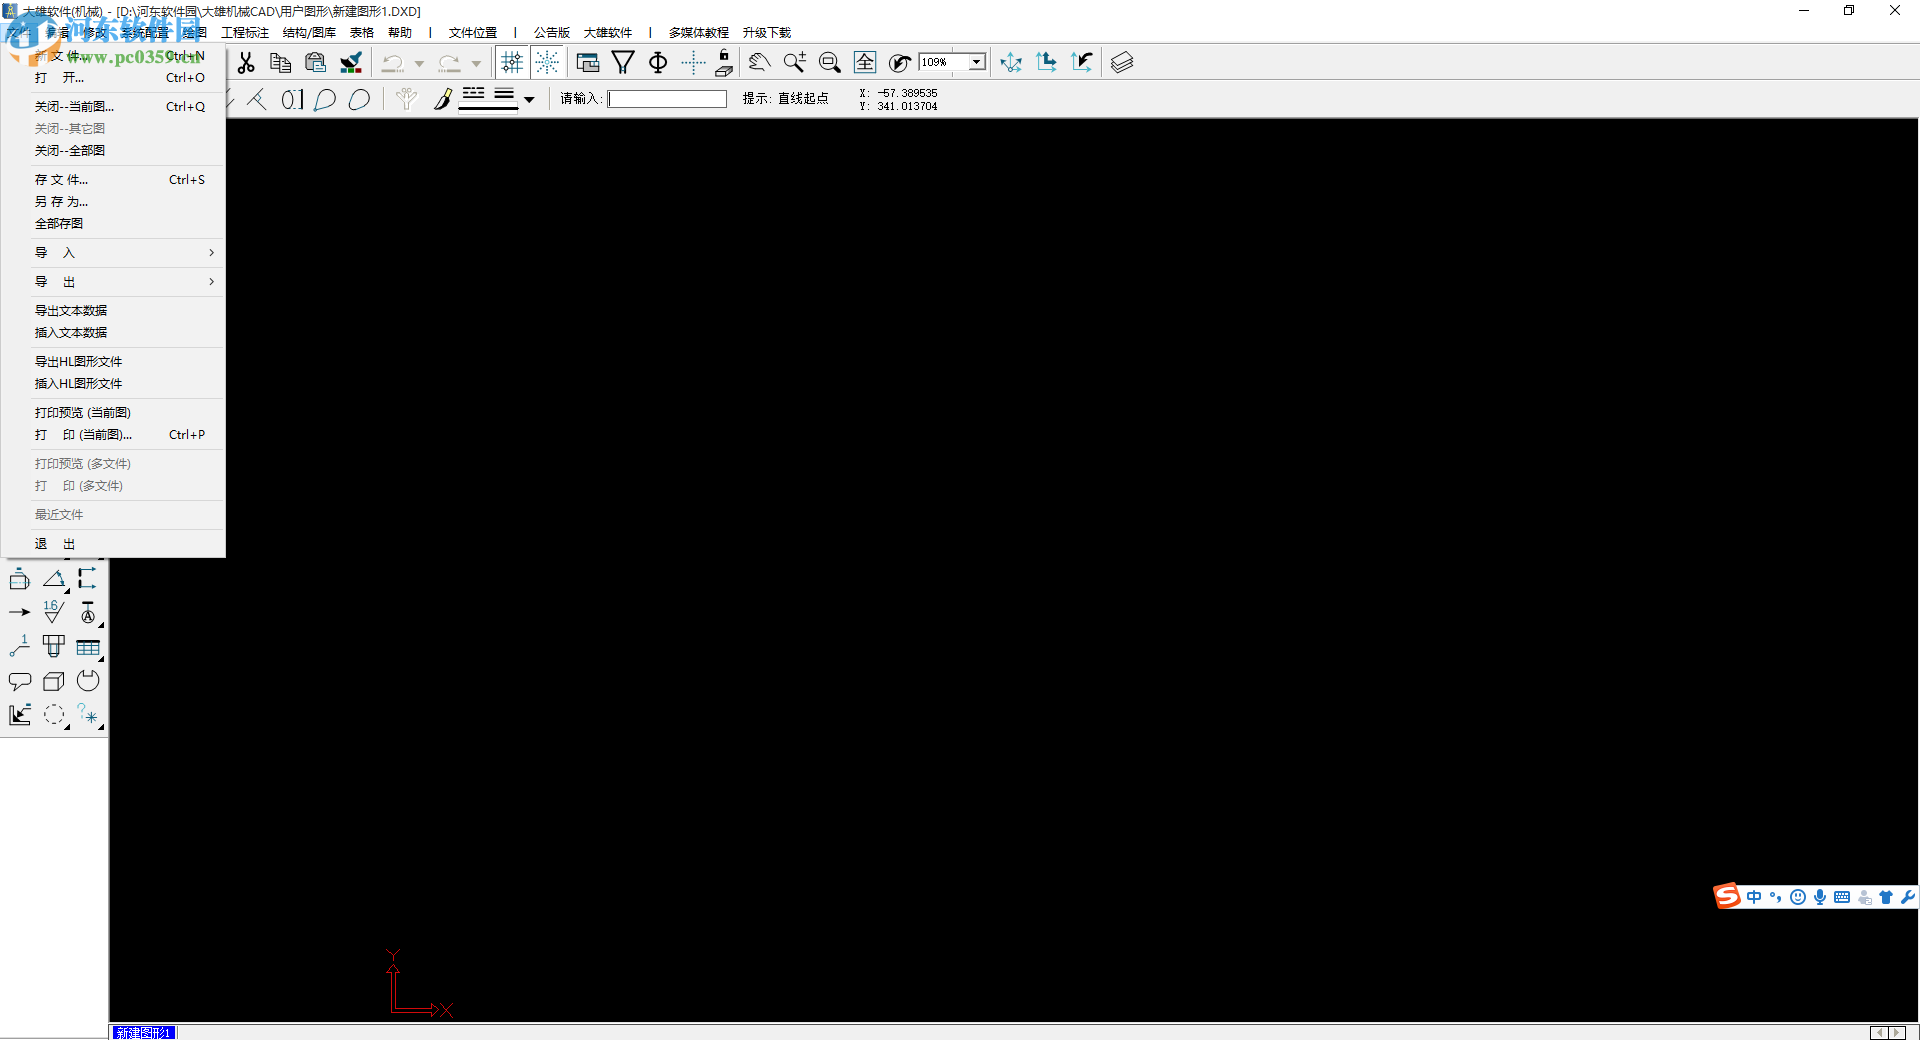Select the bolt fastener tool

(x=54, y=647)
